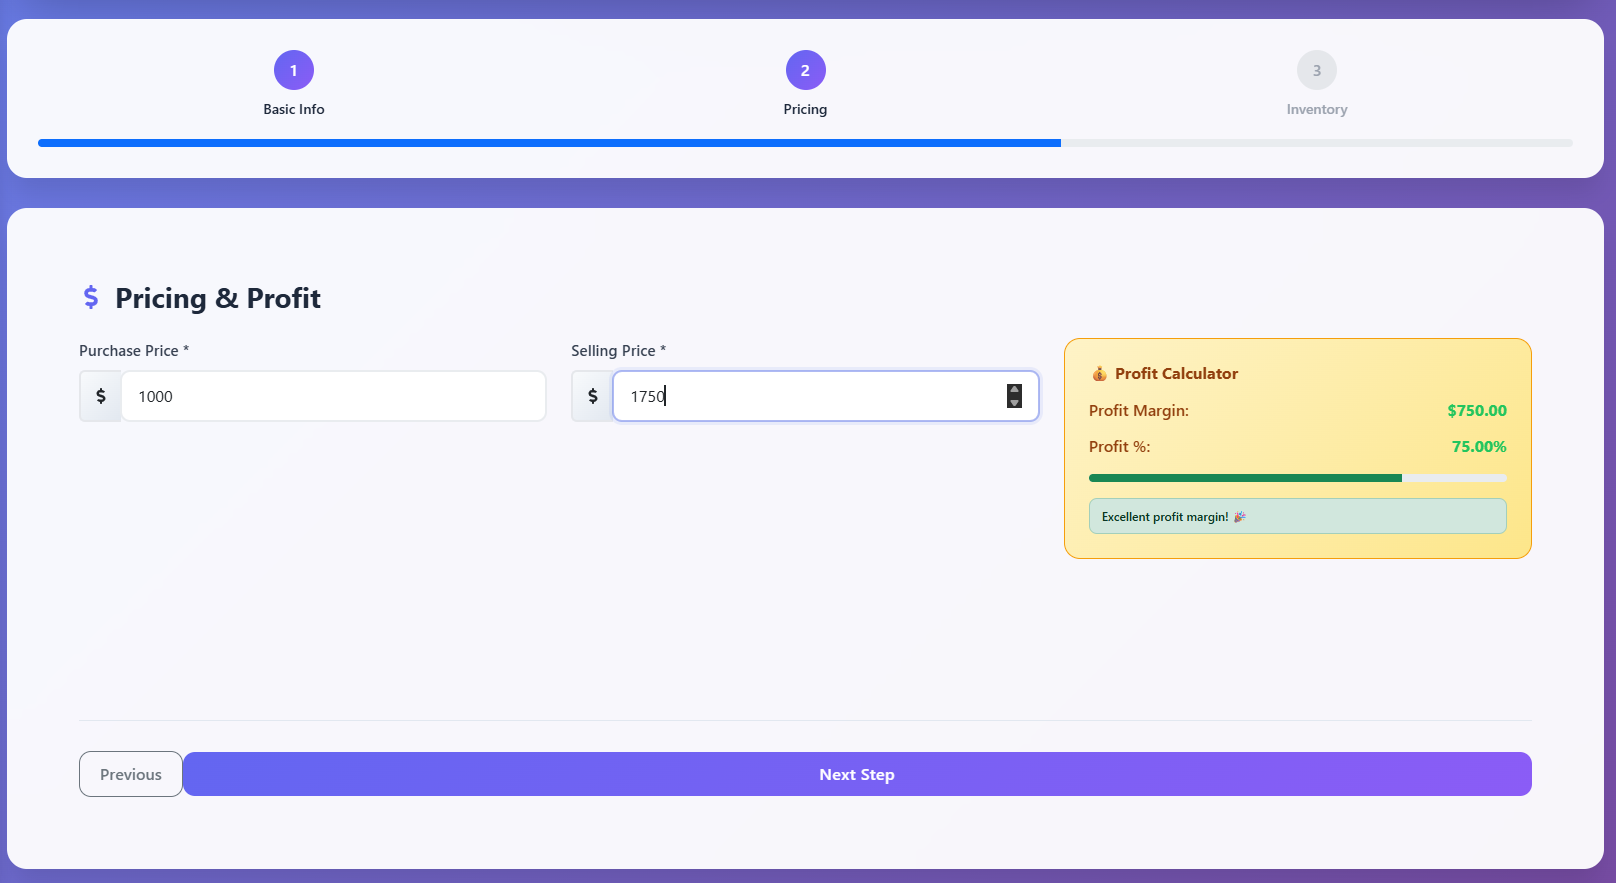Click the 'Pricing & Profit' heading
The height and width of the screenshot is (883, 1616).
click(x=218, y=298)
